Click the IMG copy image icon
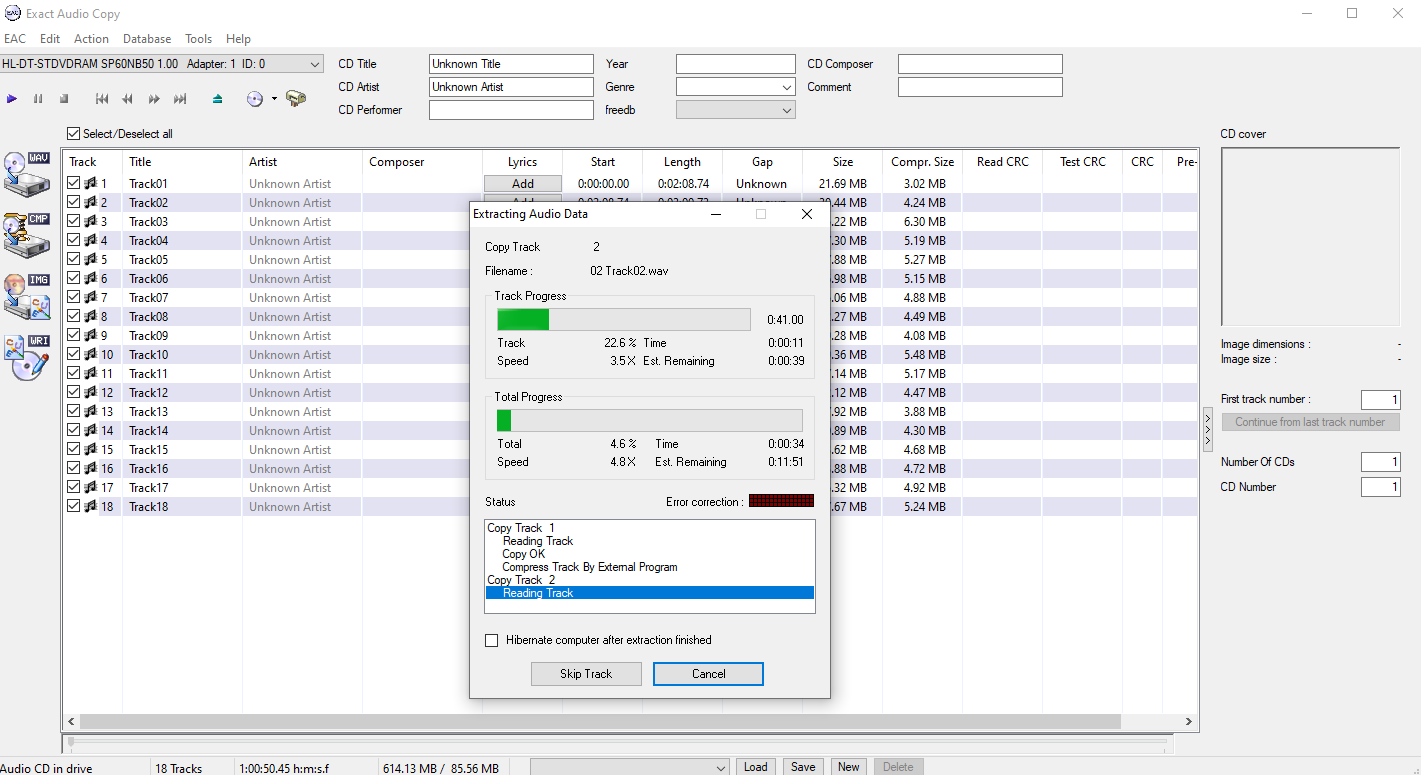 27,298
